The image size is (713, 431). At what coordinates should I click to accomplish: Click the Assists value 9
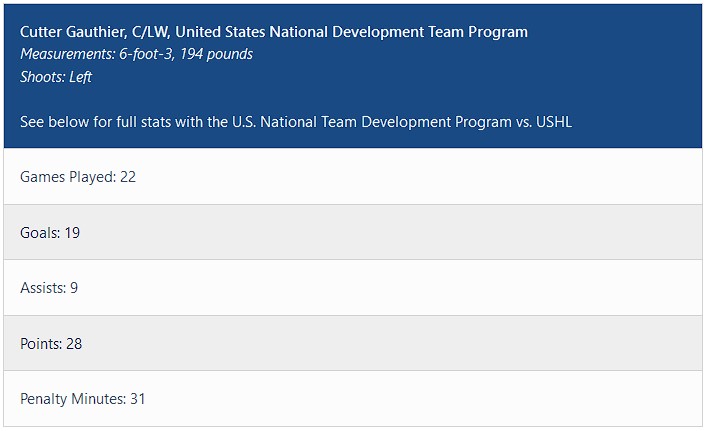[x=74, y=288]
